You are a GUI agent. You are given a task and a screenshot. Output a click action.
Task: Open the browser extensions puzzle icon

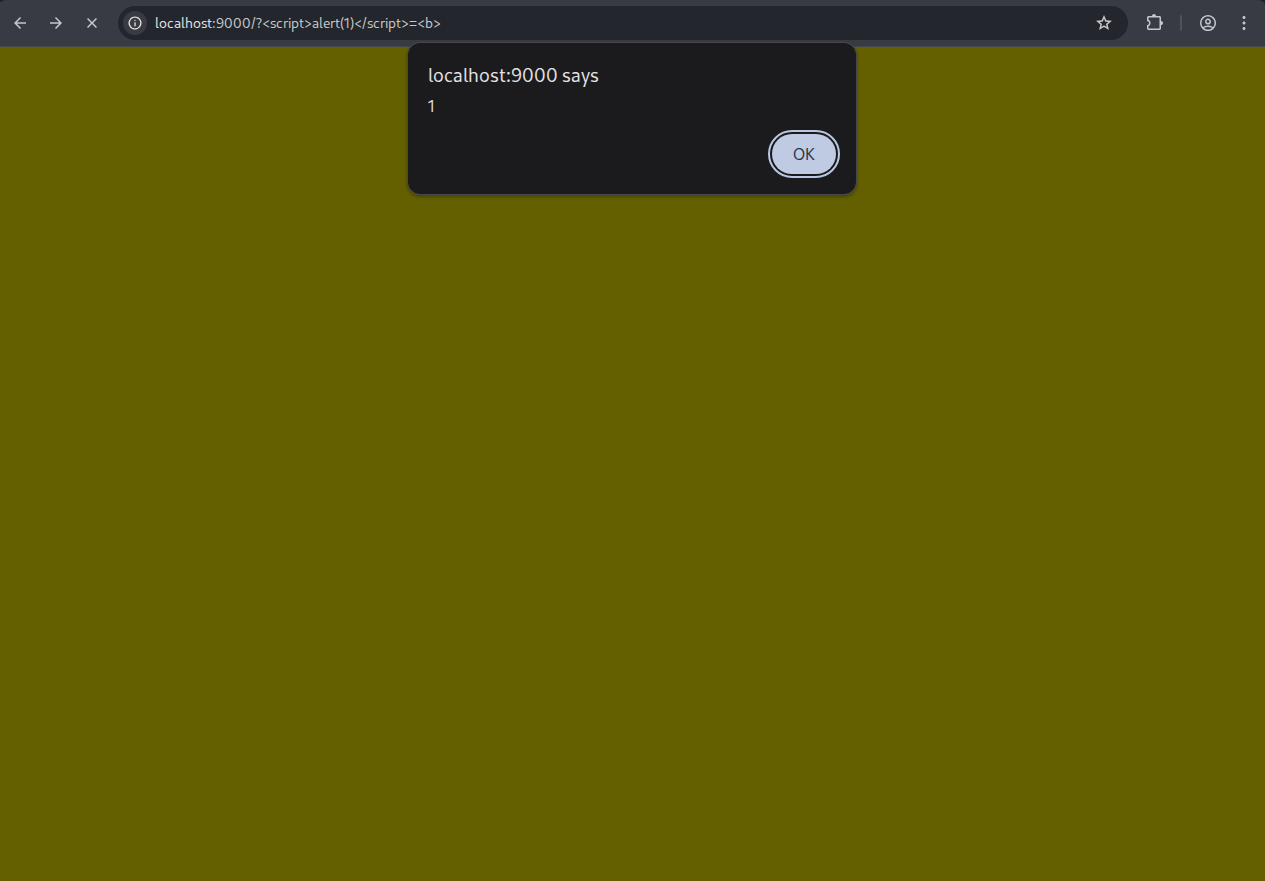pyautogui.click(x=1154, y=22)
